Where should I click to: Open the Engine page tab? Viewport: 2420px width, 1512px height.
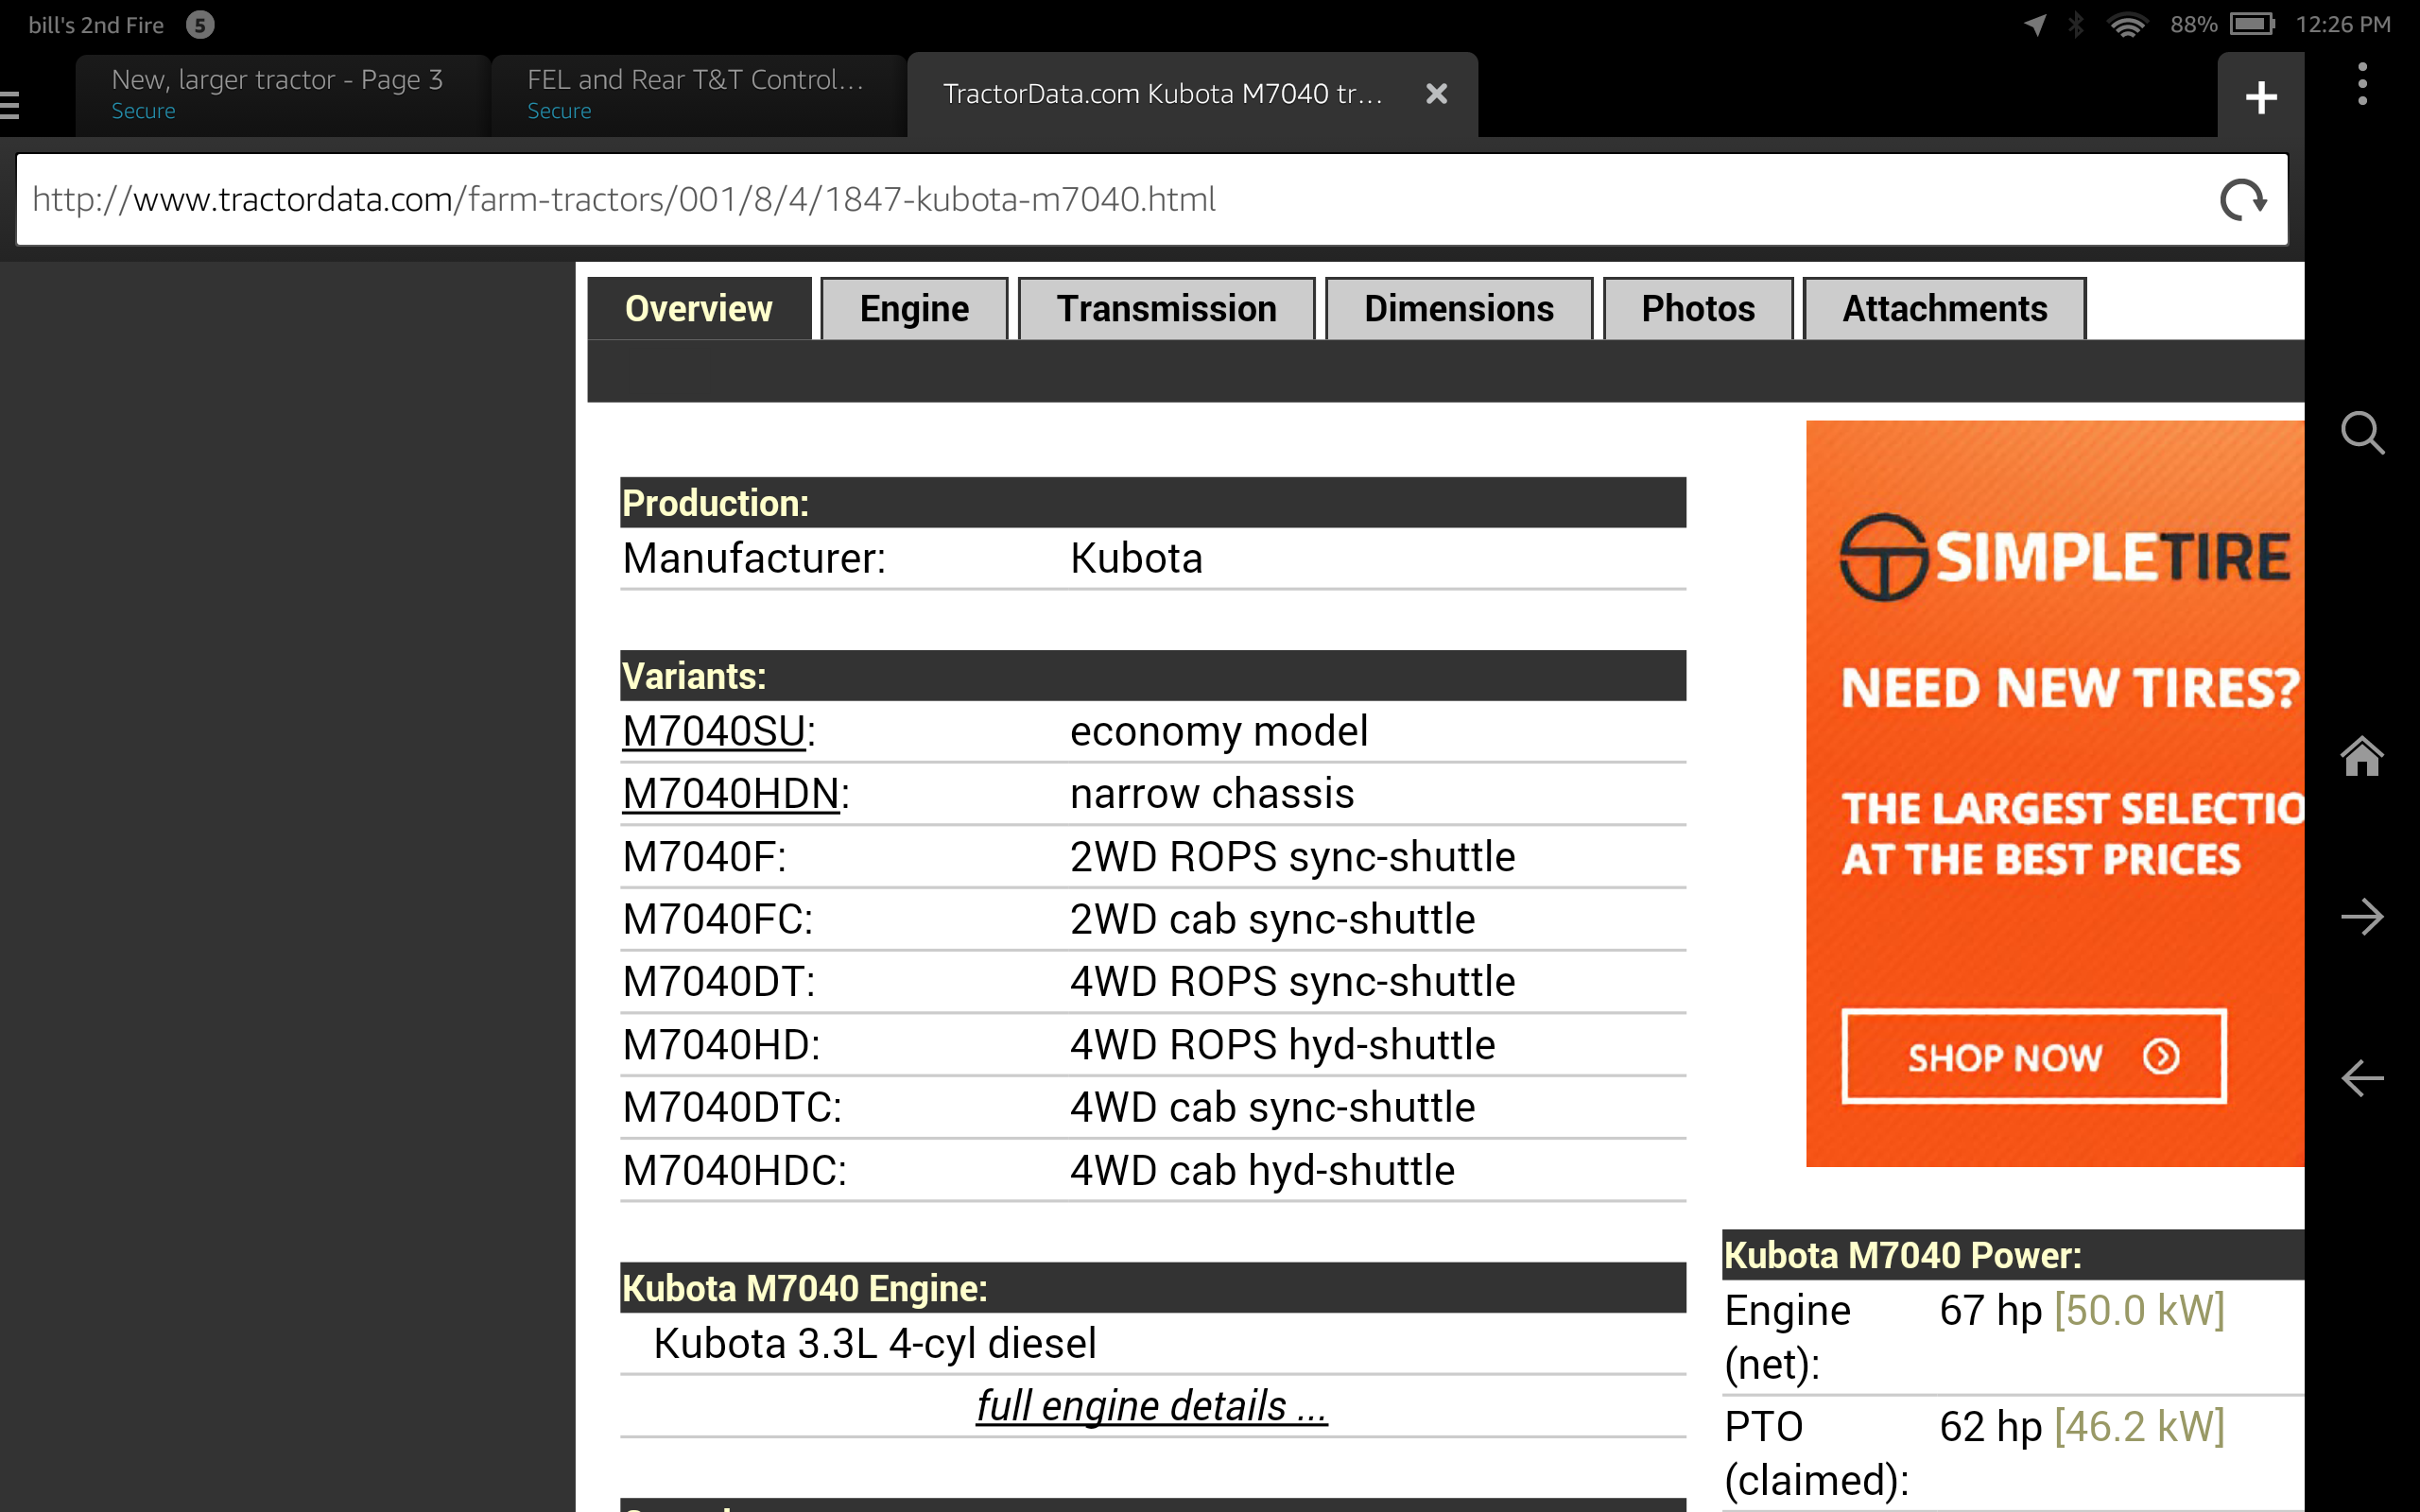(x=914, y=308)
